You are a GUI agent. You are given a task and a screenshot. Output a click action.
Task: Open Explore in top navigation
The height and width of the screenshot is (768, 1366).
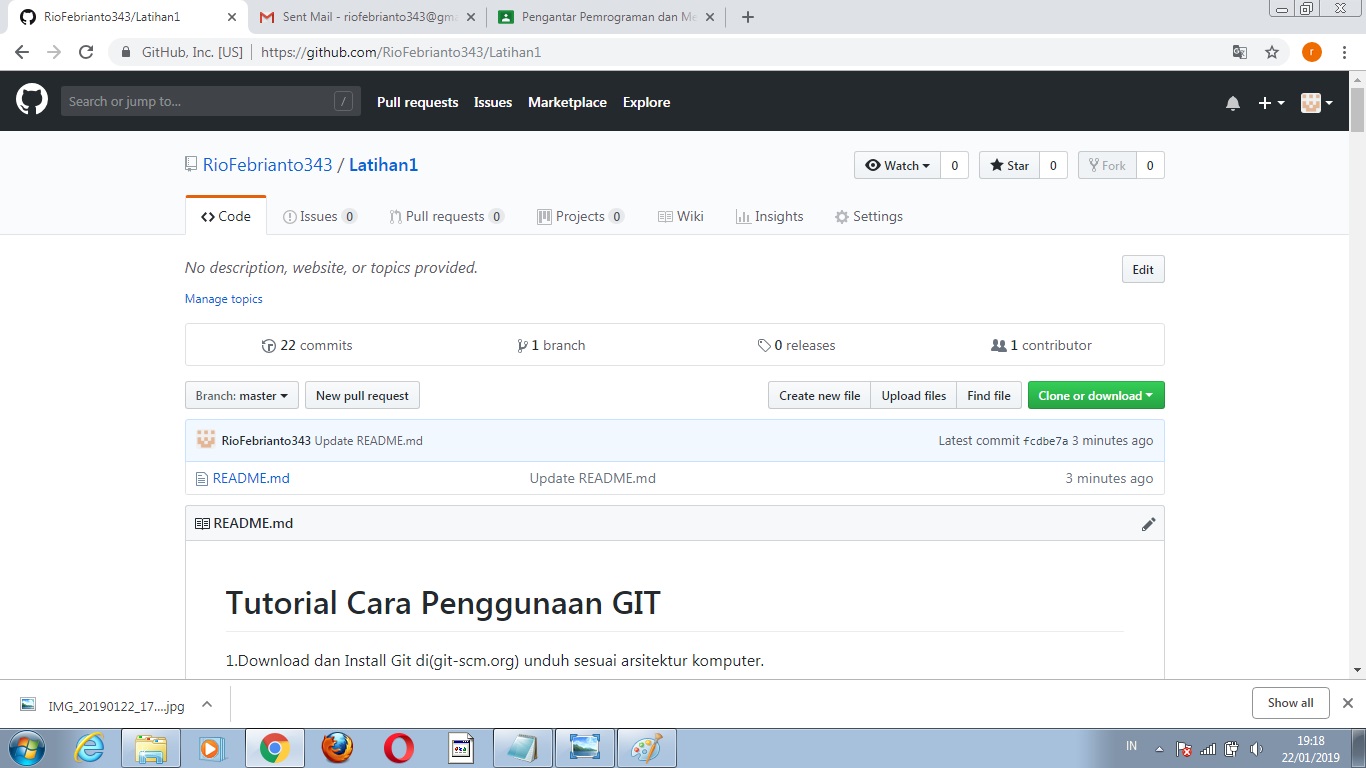coord(646,102)
